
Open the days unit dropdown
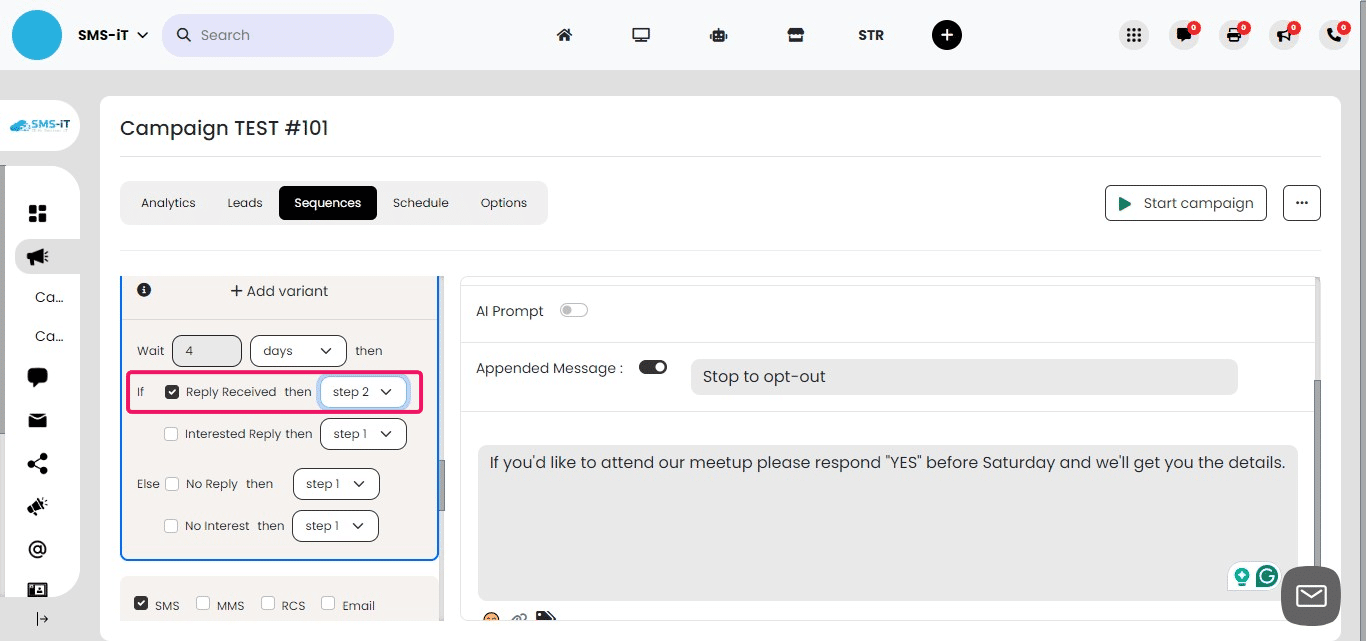(x=297, y=350)
